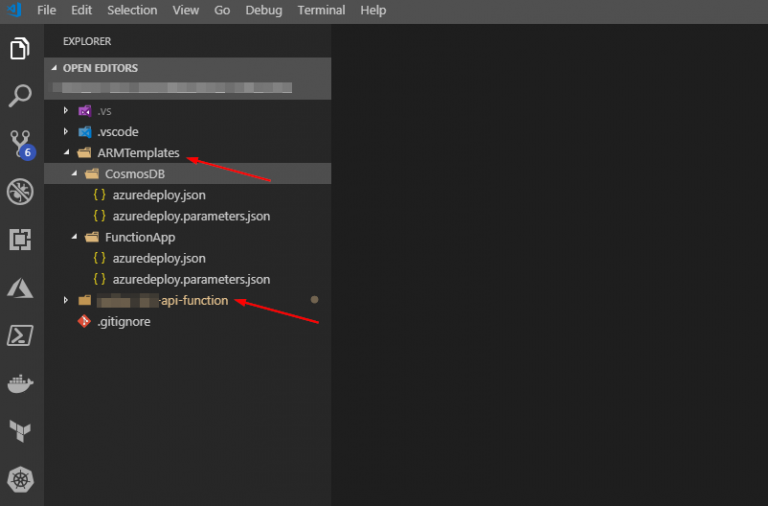Open the Docker whale icon
The image size is (768, 506).
coord(20,384)
